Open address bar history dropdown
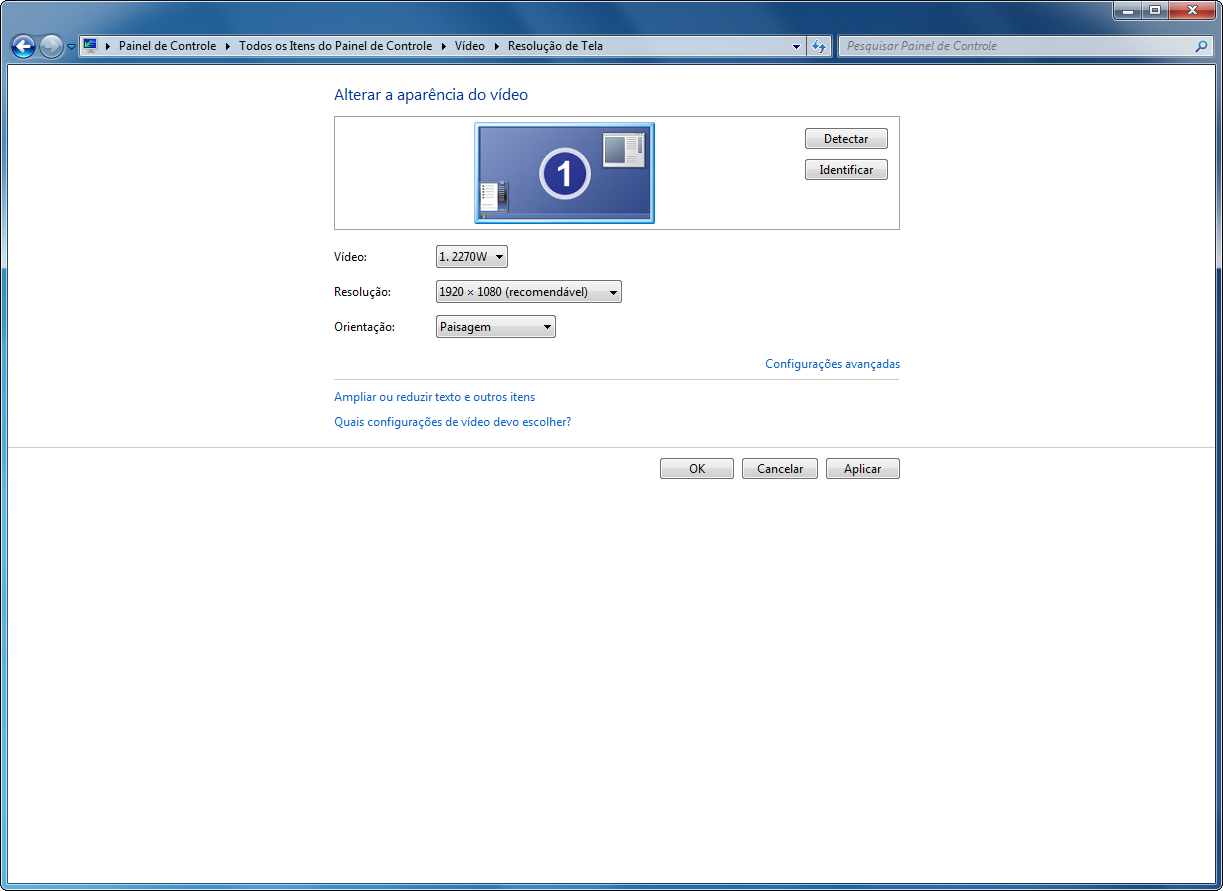The height and width of the screenshot is (891, 1223). tap(797, 46)
